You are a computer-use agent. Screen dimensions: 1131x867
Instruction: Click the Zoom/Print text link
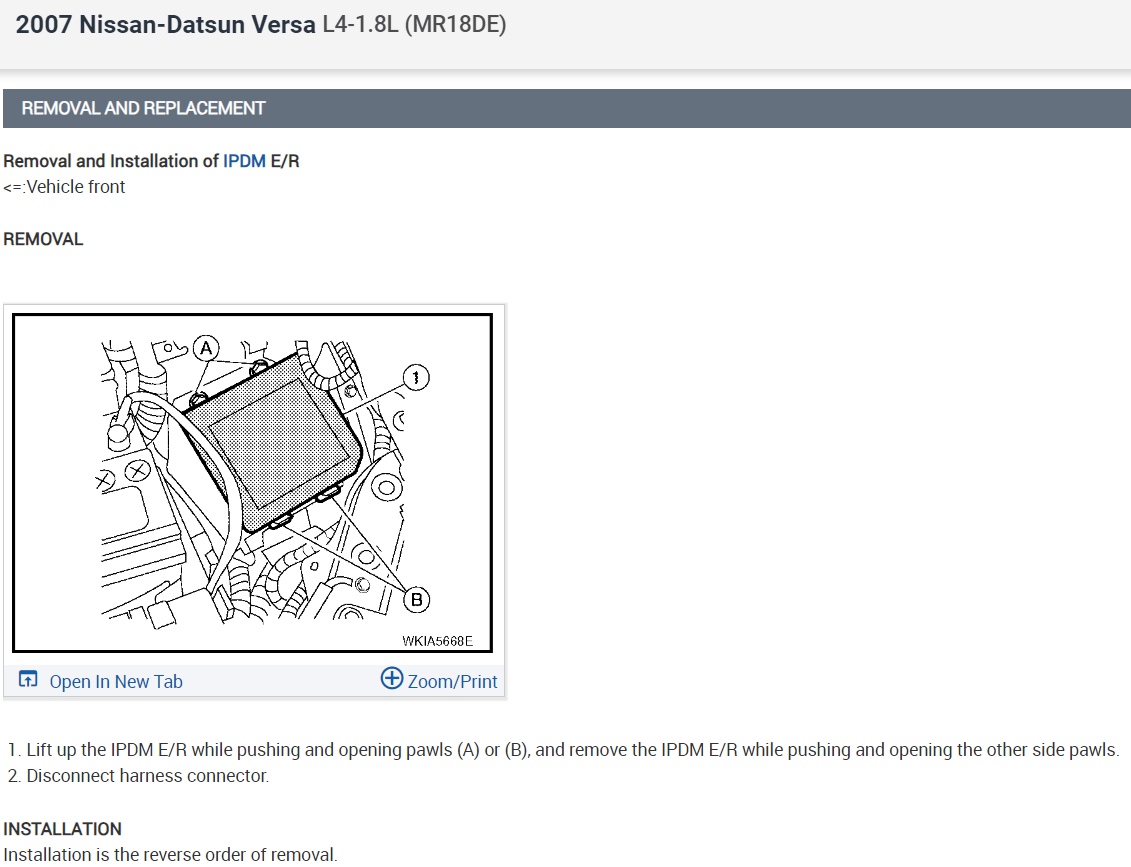point(452,682)
